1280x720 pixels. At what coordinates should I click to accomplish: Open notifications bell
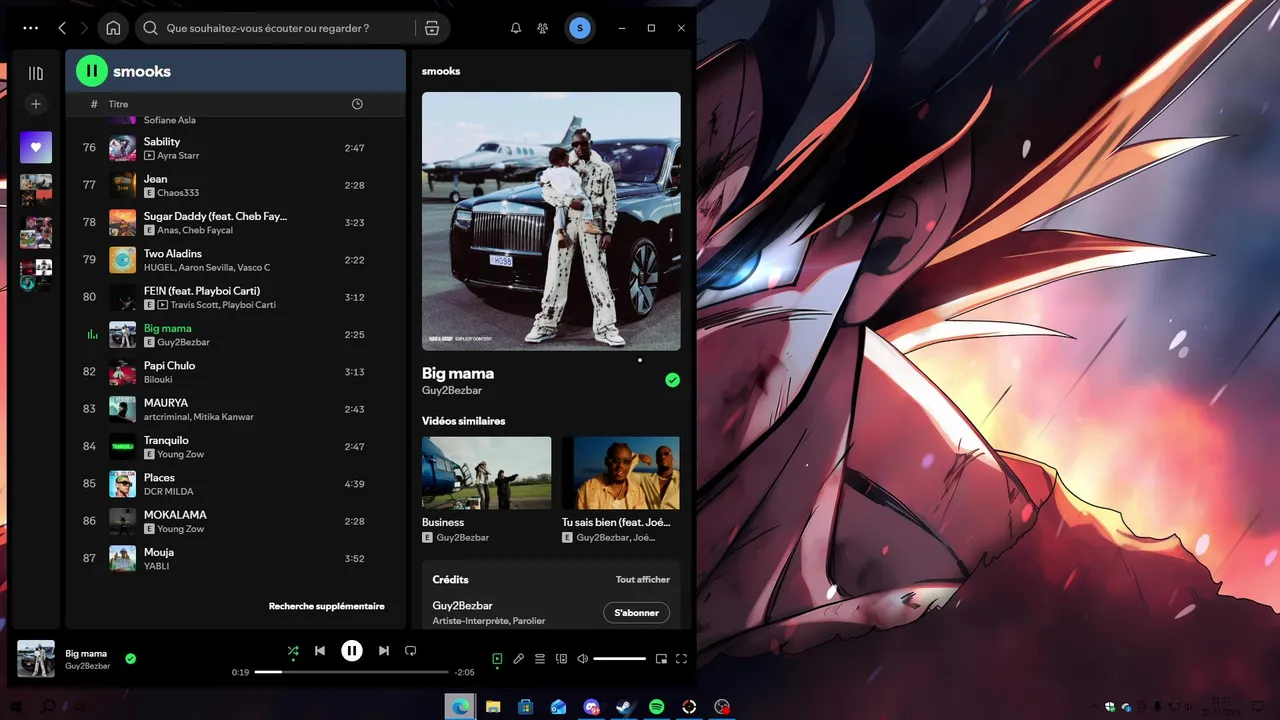pos(516,28)
